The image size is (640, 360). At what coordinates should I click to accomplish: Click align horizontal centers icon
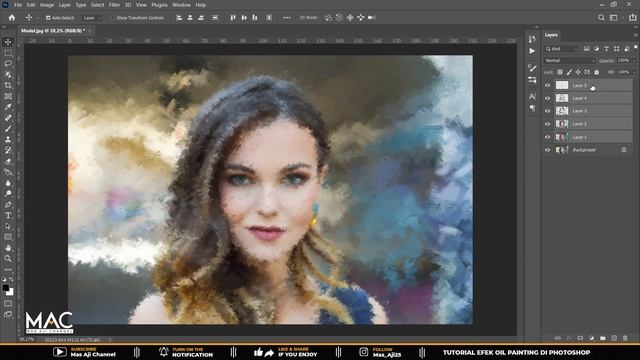point(190,18)
